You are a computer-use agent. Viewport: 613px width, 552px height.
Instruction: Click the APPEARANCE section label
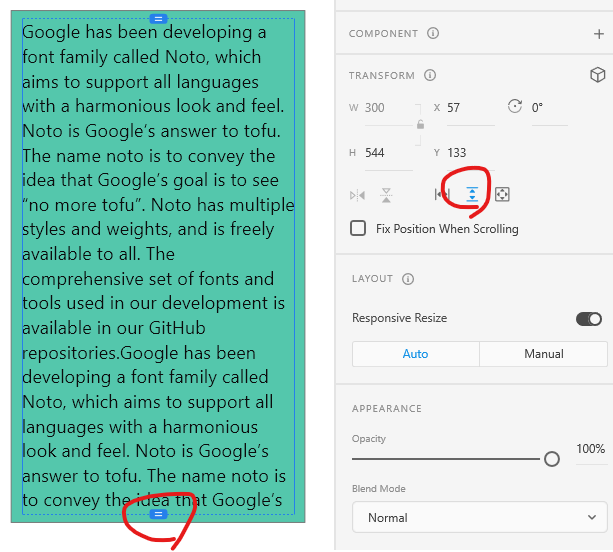tap(387, 409)
